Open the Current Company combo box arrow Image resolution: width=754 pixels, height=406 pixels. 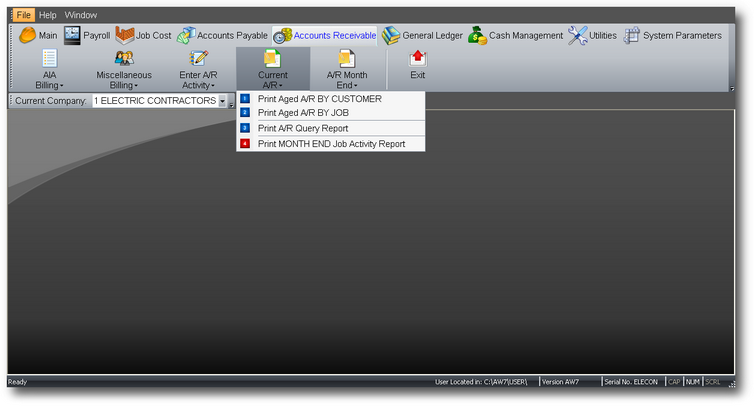tap(222, 101)
